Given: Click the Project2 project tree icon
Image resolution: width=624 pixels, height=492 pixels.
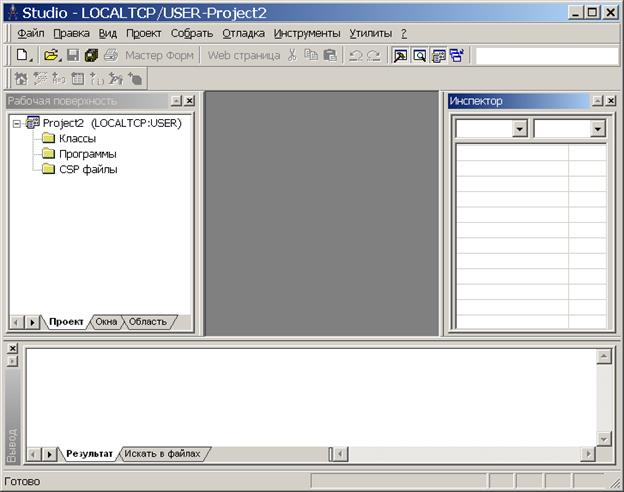Looking at the screenshot, I should [33, 123].
